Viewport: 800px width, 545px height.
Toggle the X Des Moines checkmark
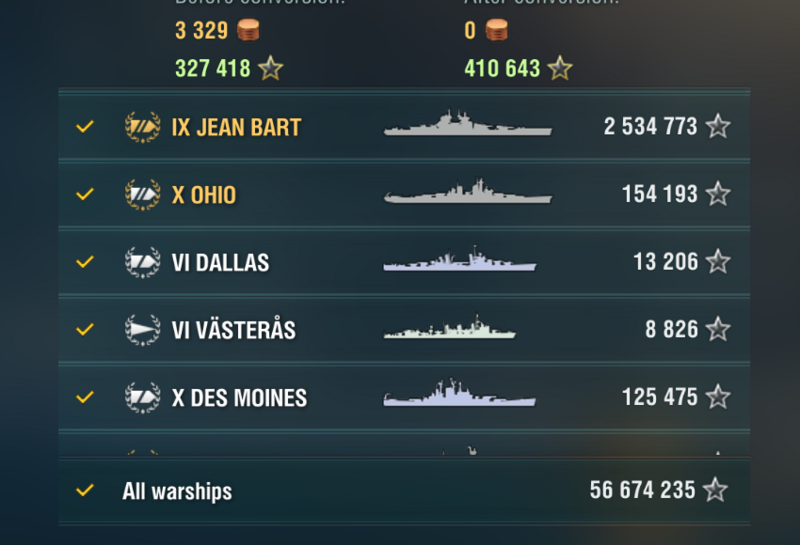pos(85,397)
